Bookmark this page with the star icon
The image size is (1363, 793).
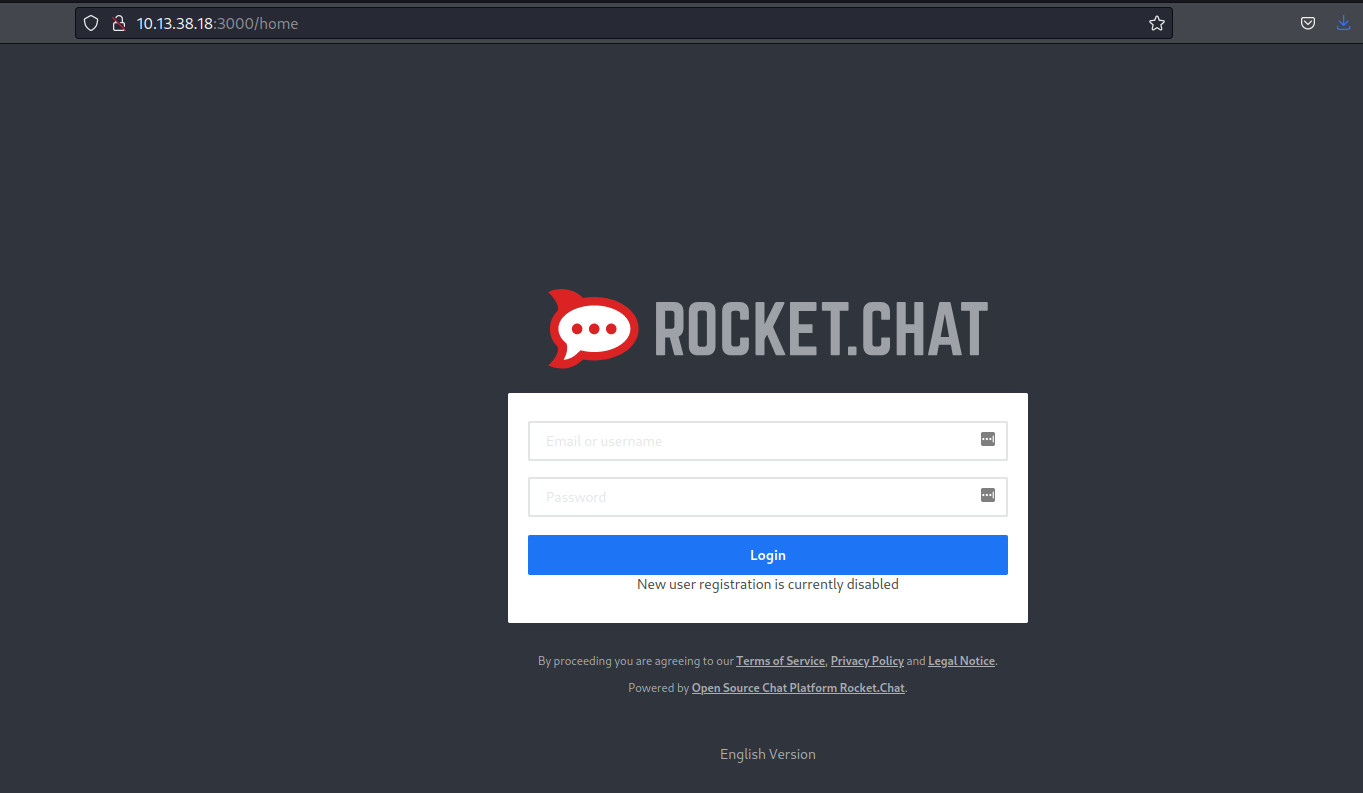[x=1157, y=23]
